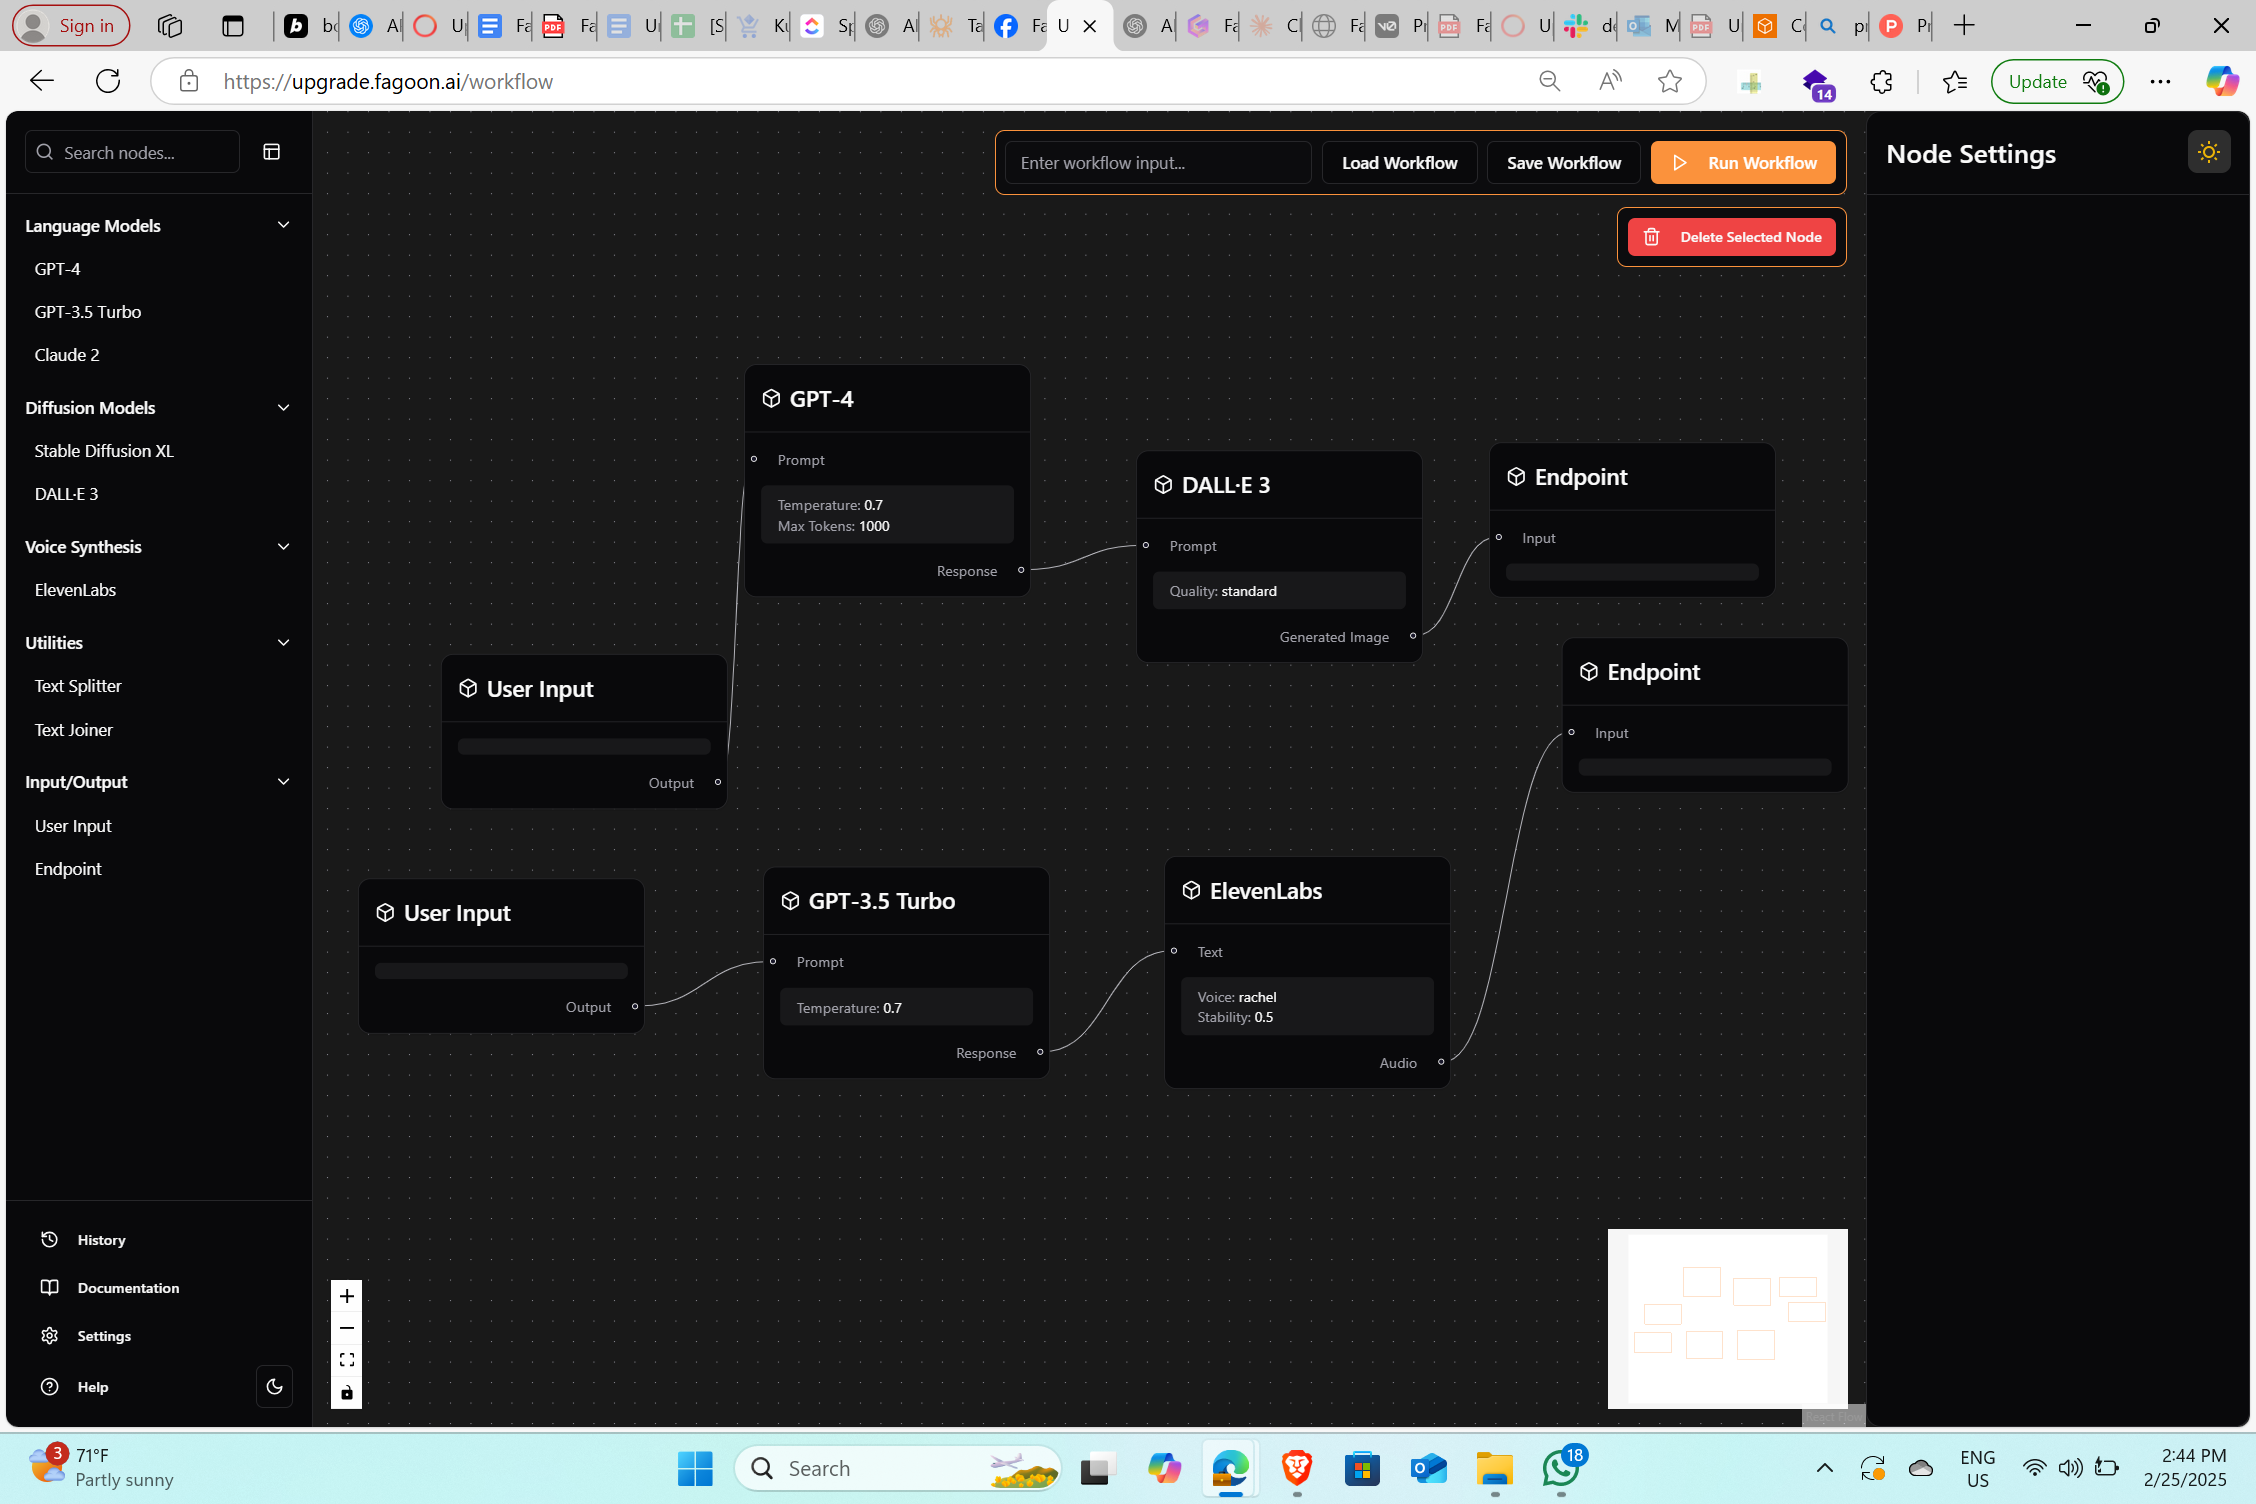Open Documentation from the sidebar

tap(128, 1288)
